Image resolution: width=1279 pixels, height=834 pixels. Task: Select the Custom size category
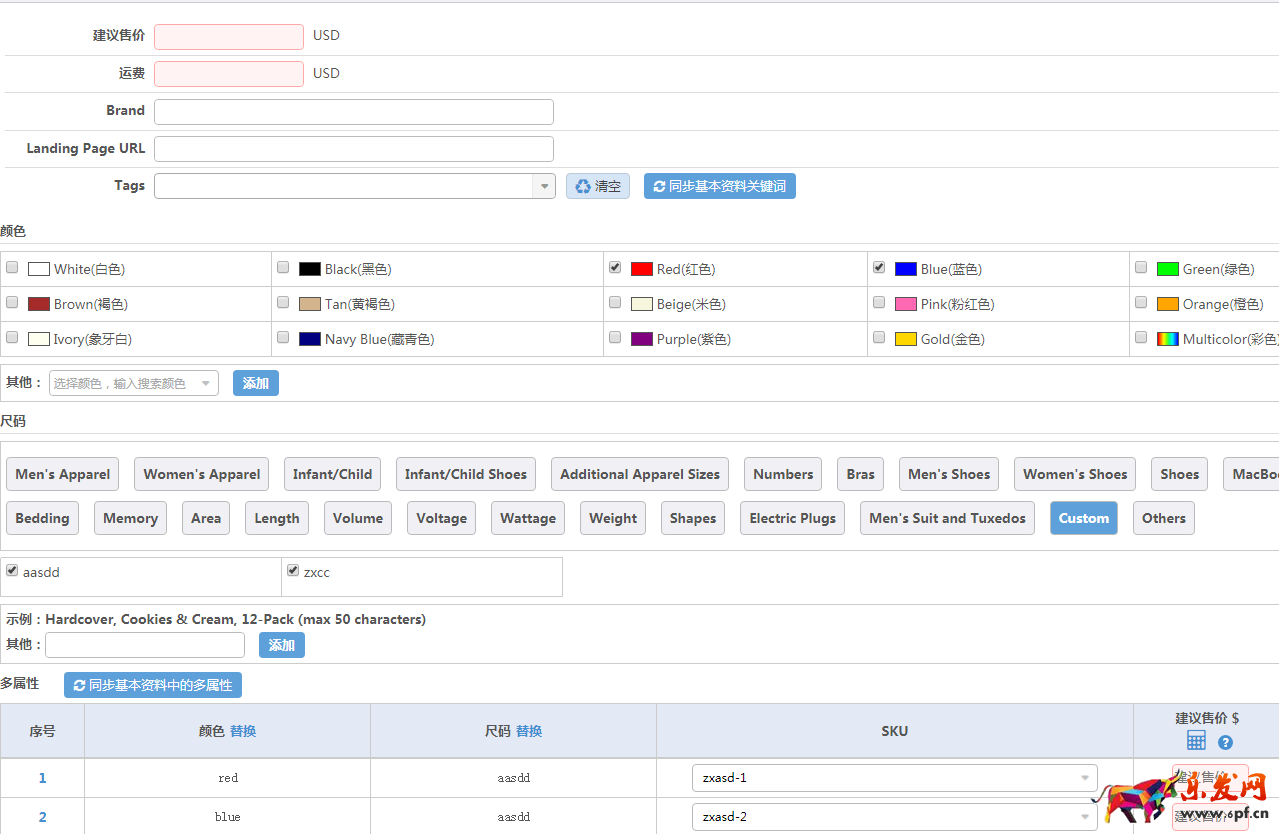click(x=1083, y=518)
